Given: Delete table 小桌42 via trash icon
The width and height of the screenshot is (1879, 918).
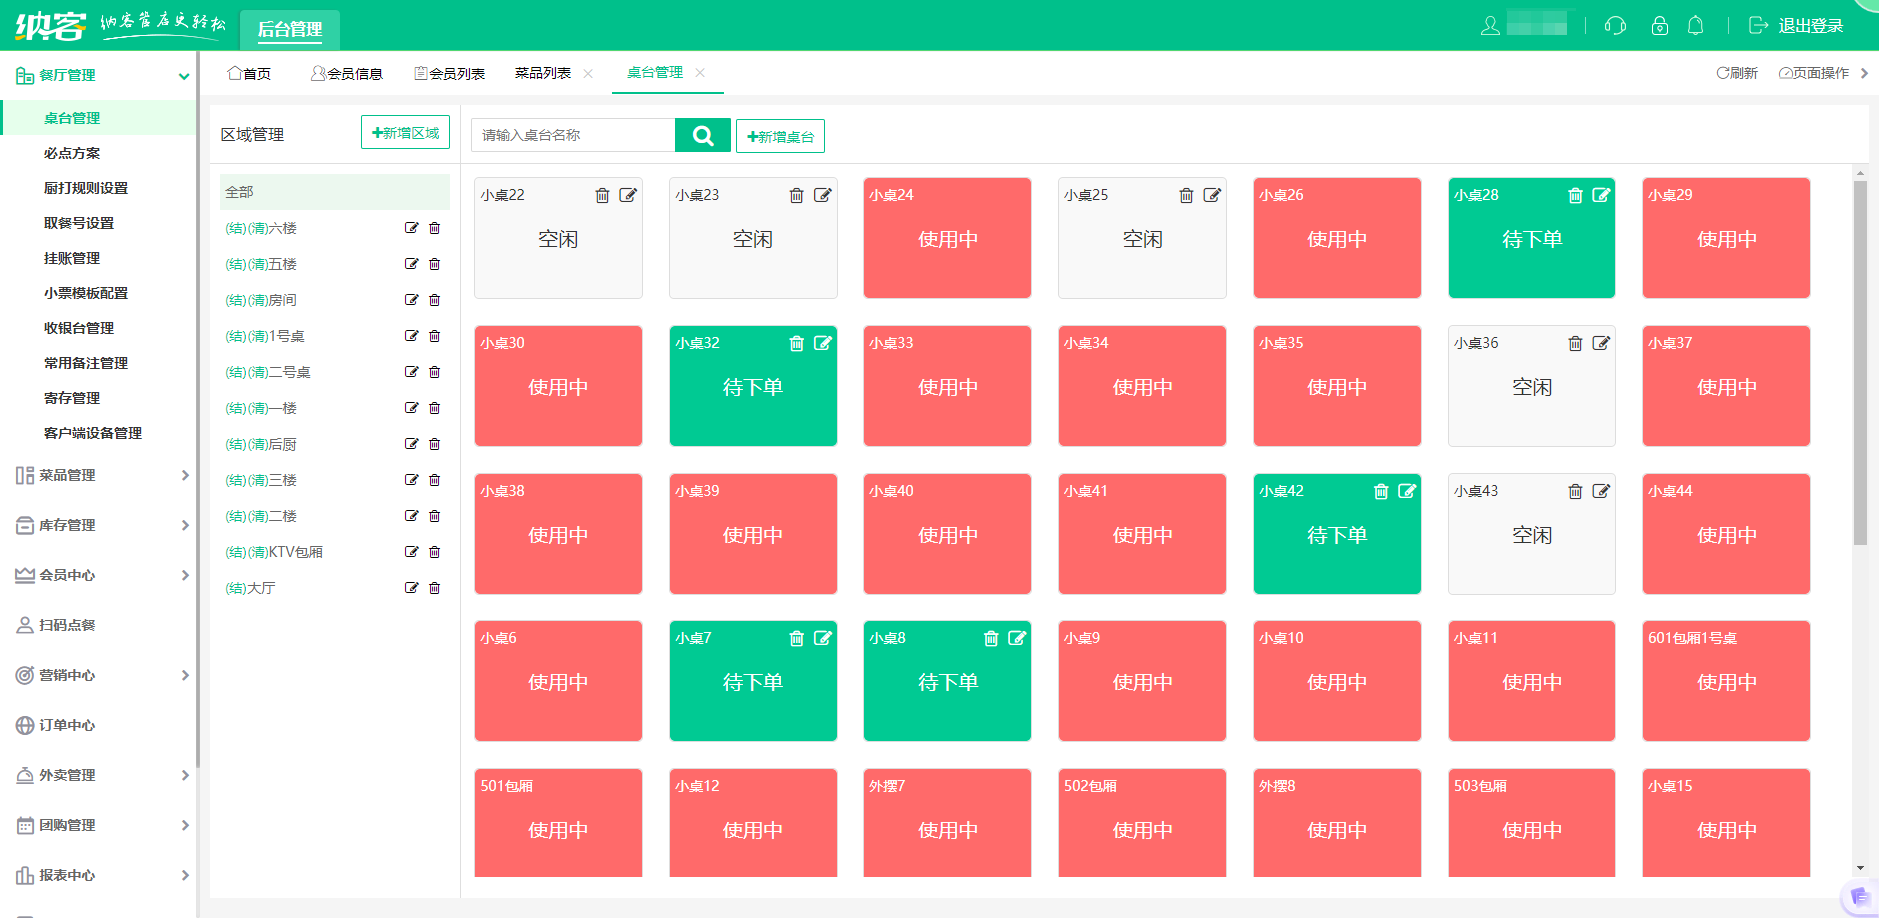Looking at the screenshot, I should pos(1381,491).
